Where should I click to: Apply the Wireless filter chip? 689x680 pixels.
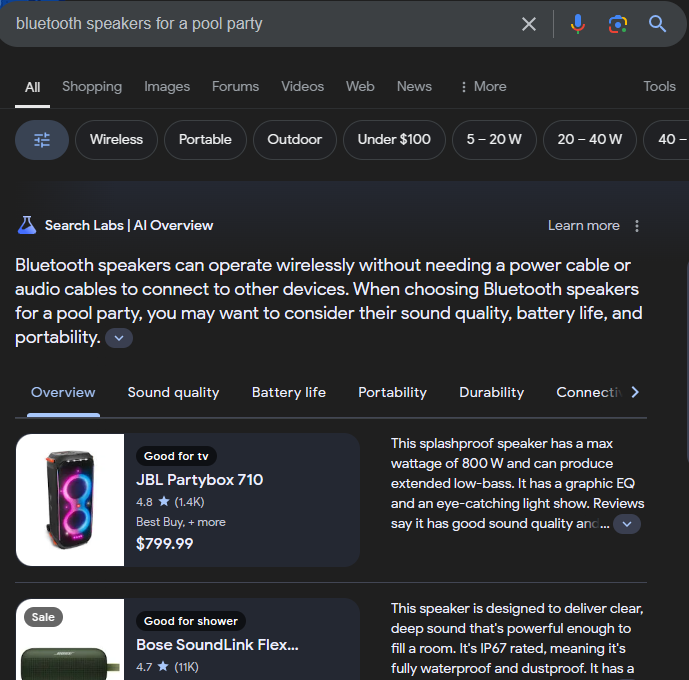click(x=116, y=140)
